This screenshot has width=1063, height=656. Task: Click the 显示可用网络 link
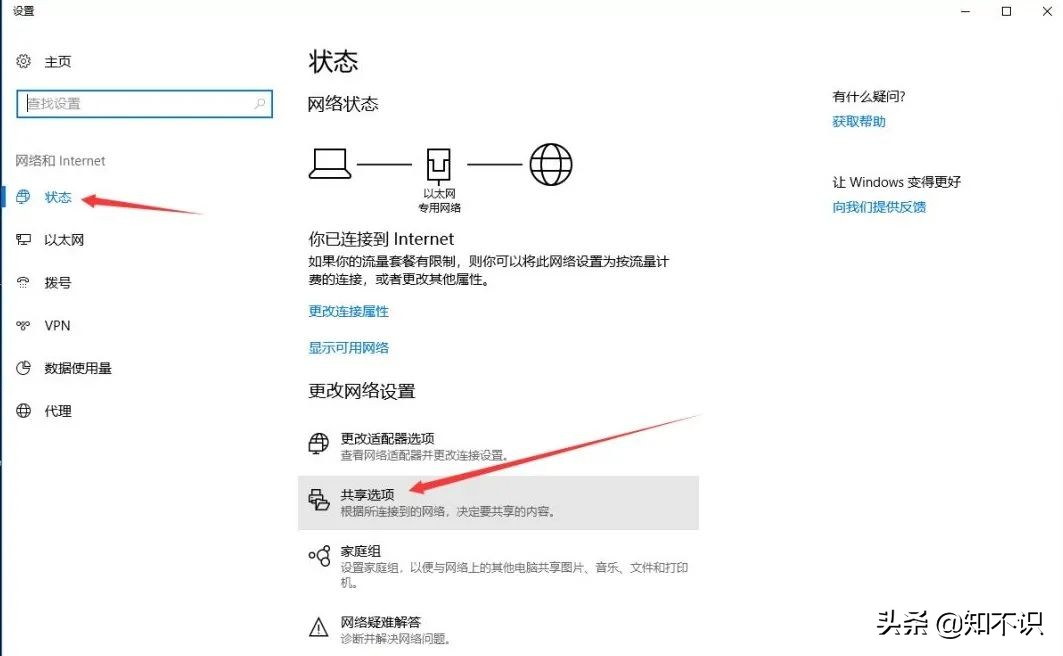[x=348, y=347]
